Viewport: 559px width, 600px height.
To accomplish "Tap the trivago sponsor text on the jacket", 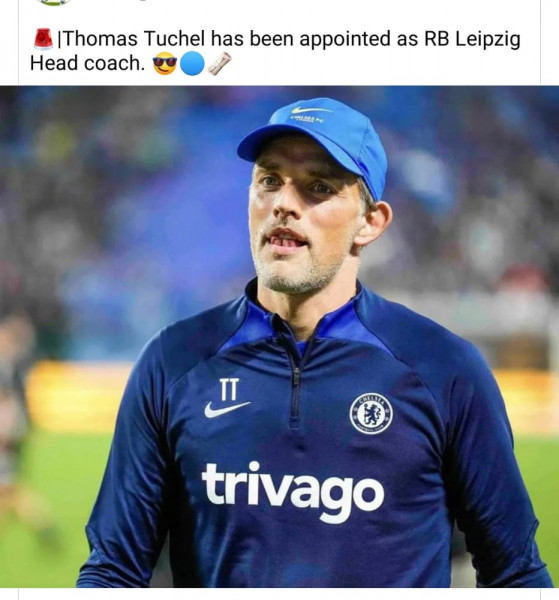I will [293, 492].
